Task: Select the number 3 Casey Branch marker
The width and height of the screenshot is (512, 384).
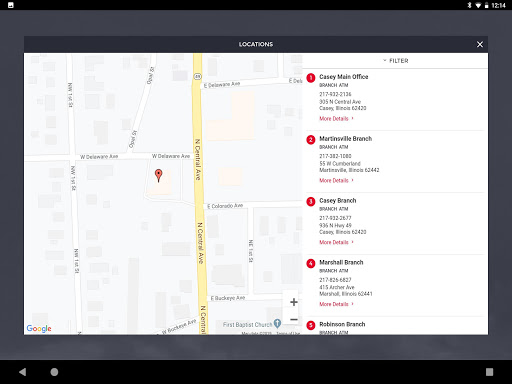Action: coord(311,201)
